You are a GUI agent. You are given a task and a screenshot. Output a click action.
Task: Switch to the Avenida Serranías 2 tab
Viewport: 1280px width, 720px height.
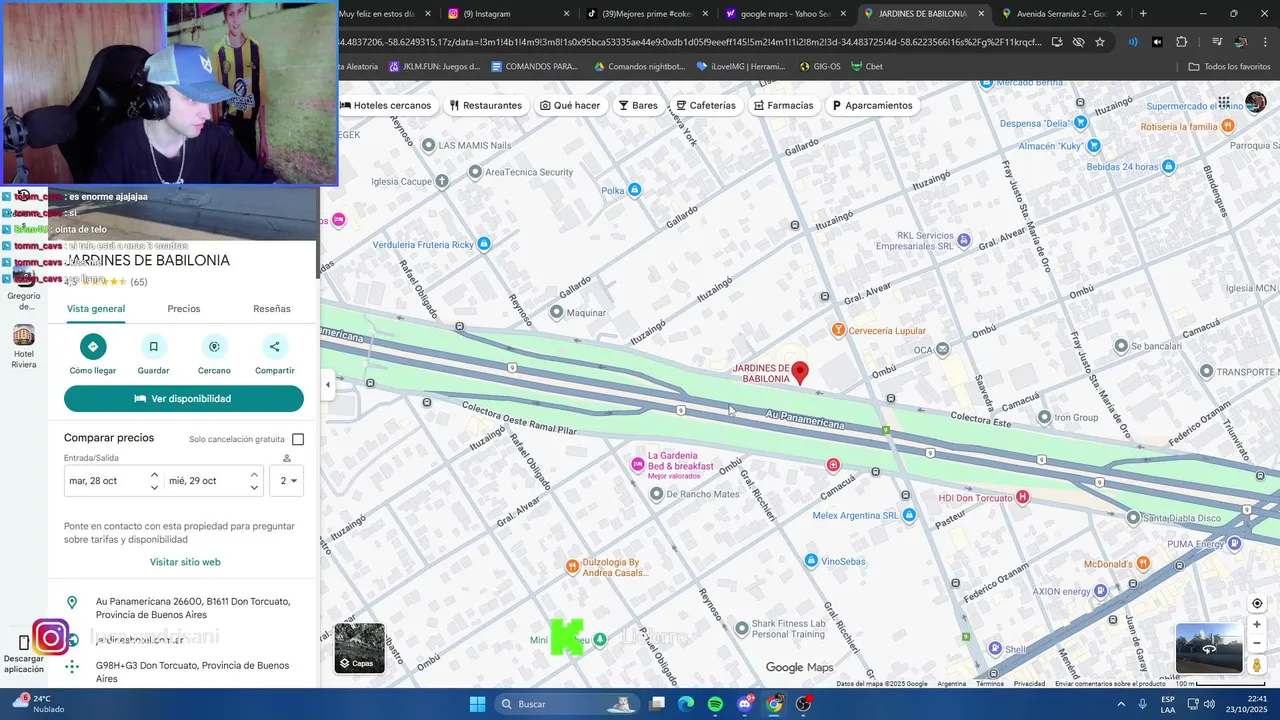1060,14
